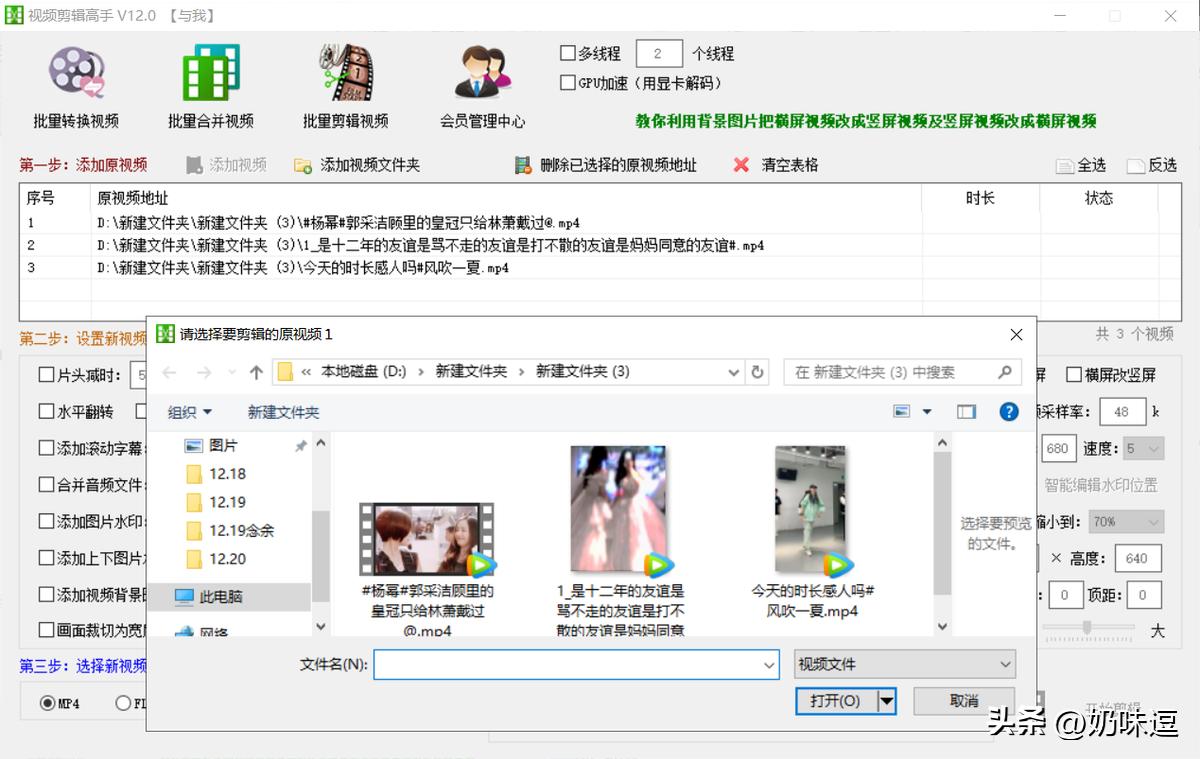1200x759 pixels.
Task: Click the 打开(O) button
Action: click(835, 701)
